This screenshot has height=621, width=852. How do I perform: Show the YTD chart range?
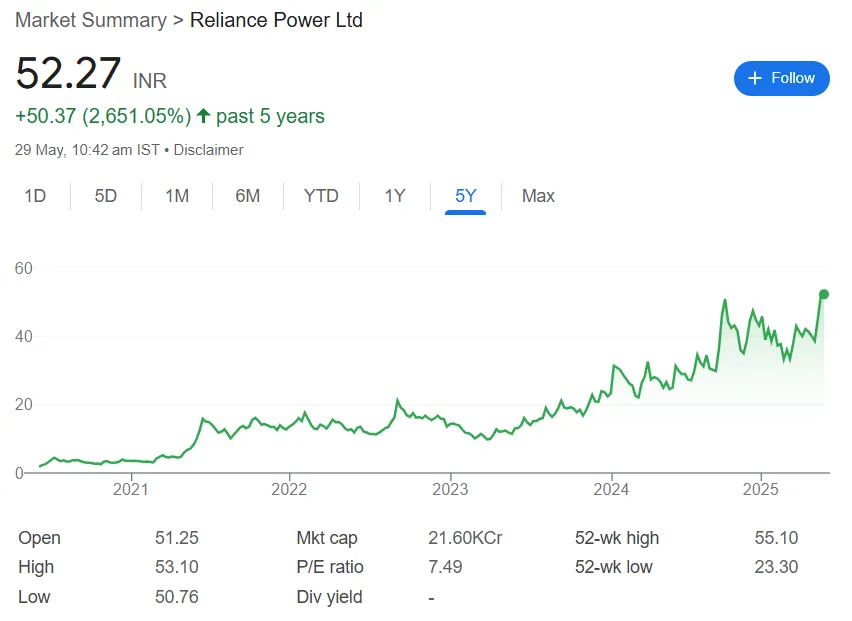[321, 196]
